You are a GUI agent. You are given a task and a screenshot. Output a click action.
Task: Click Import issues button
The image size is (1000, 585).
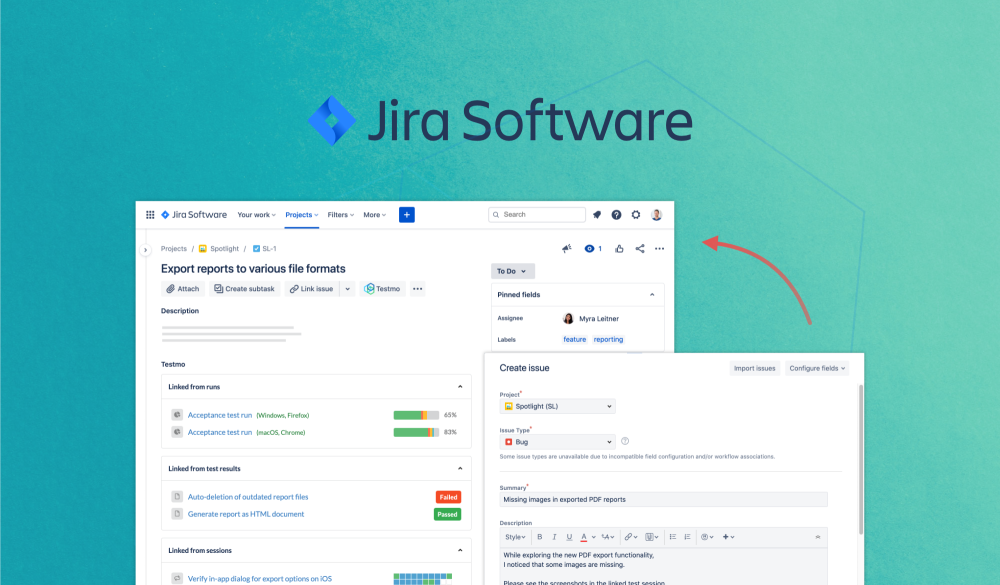click(x=754, y=368)
